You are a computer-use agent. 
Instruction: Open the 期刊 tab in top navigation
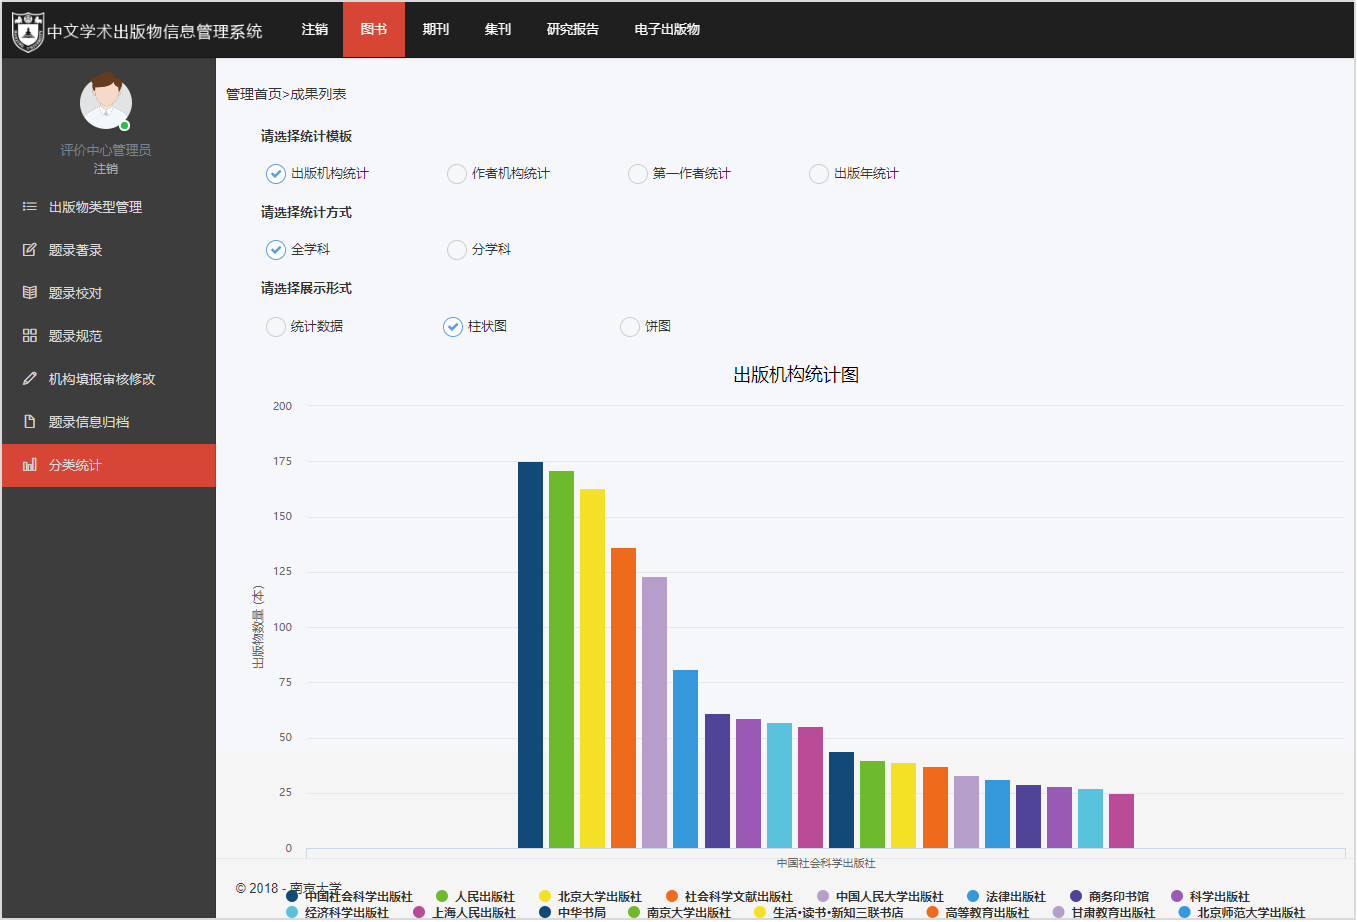(436, 30)
